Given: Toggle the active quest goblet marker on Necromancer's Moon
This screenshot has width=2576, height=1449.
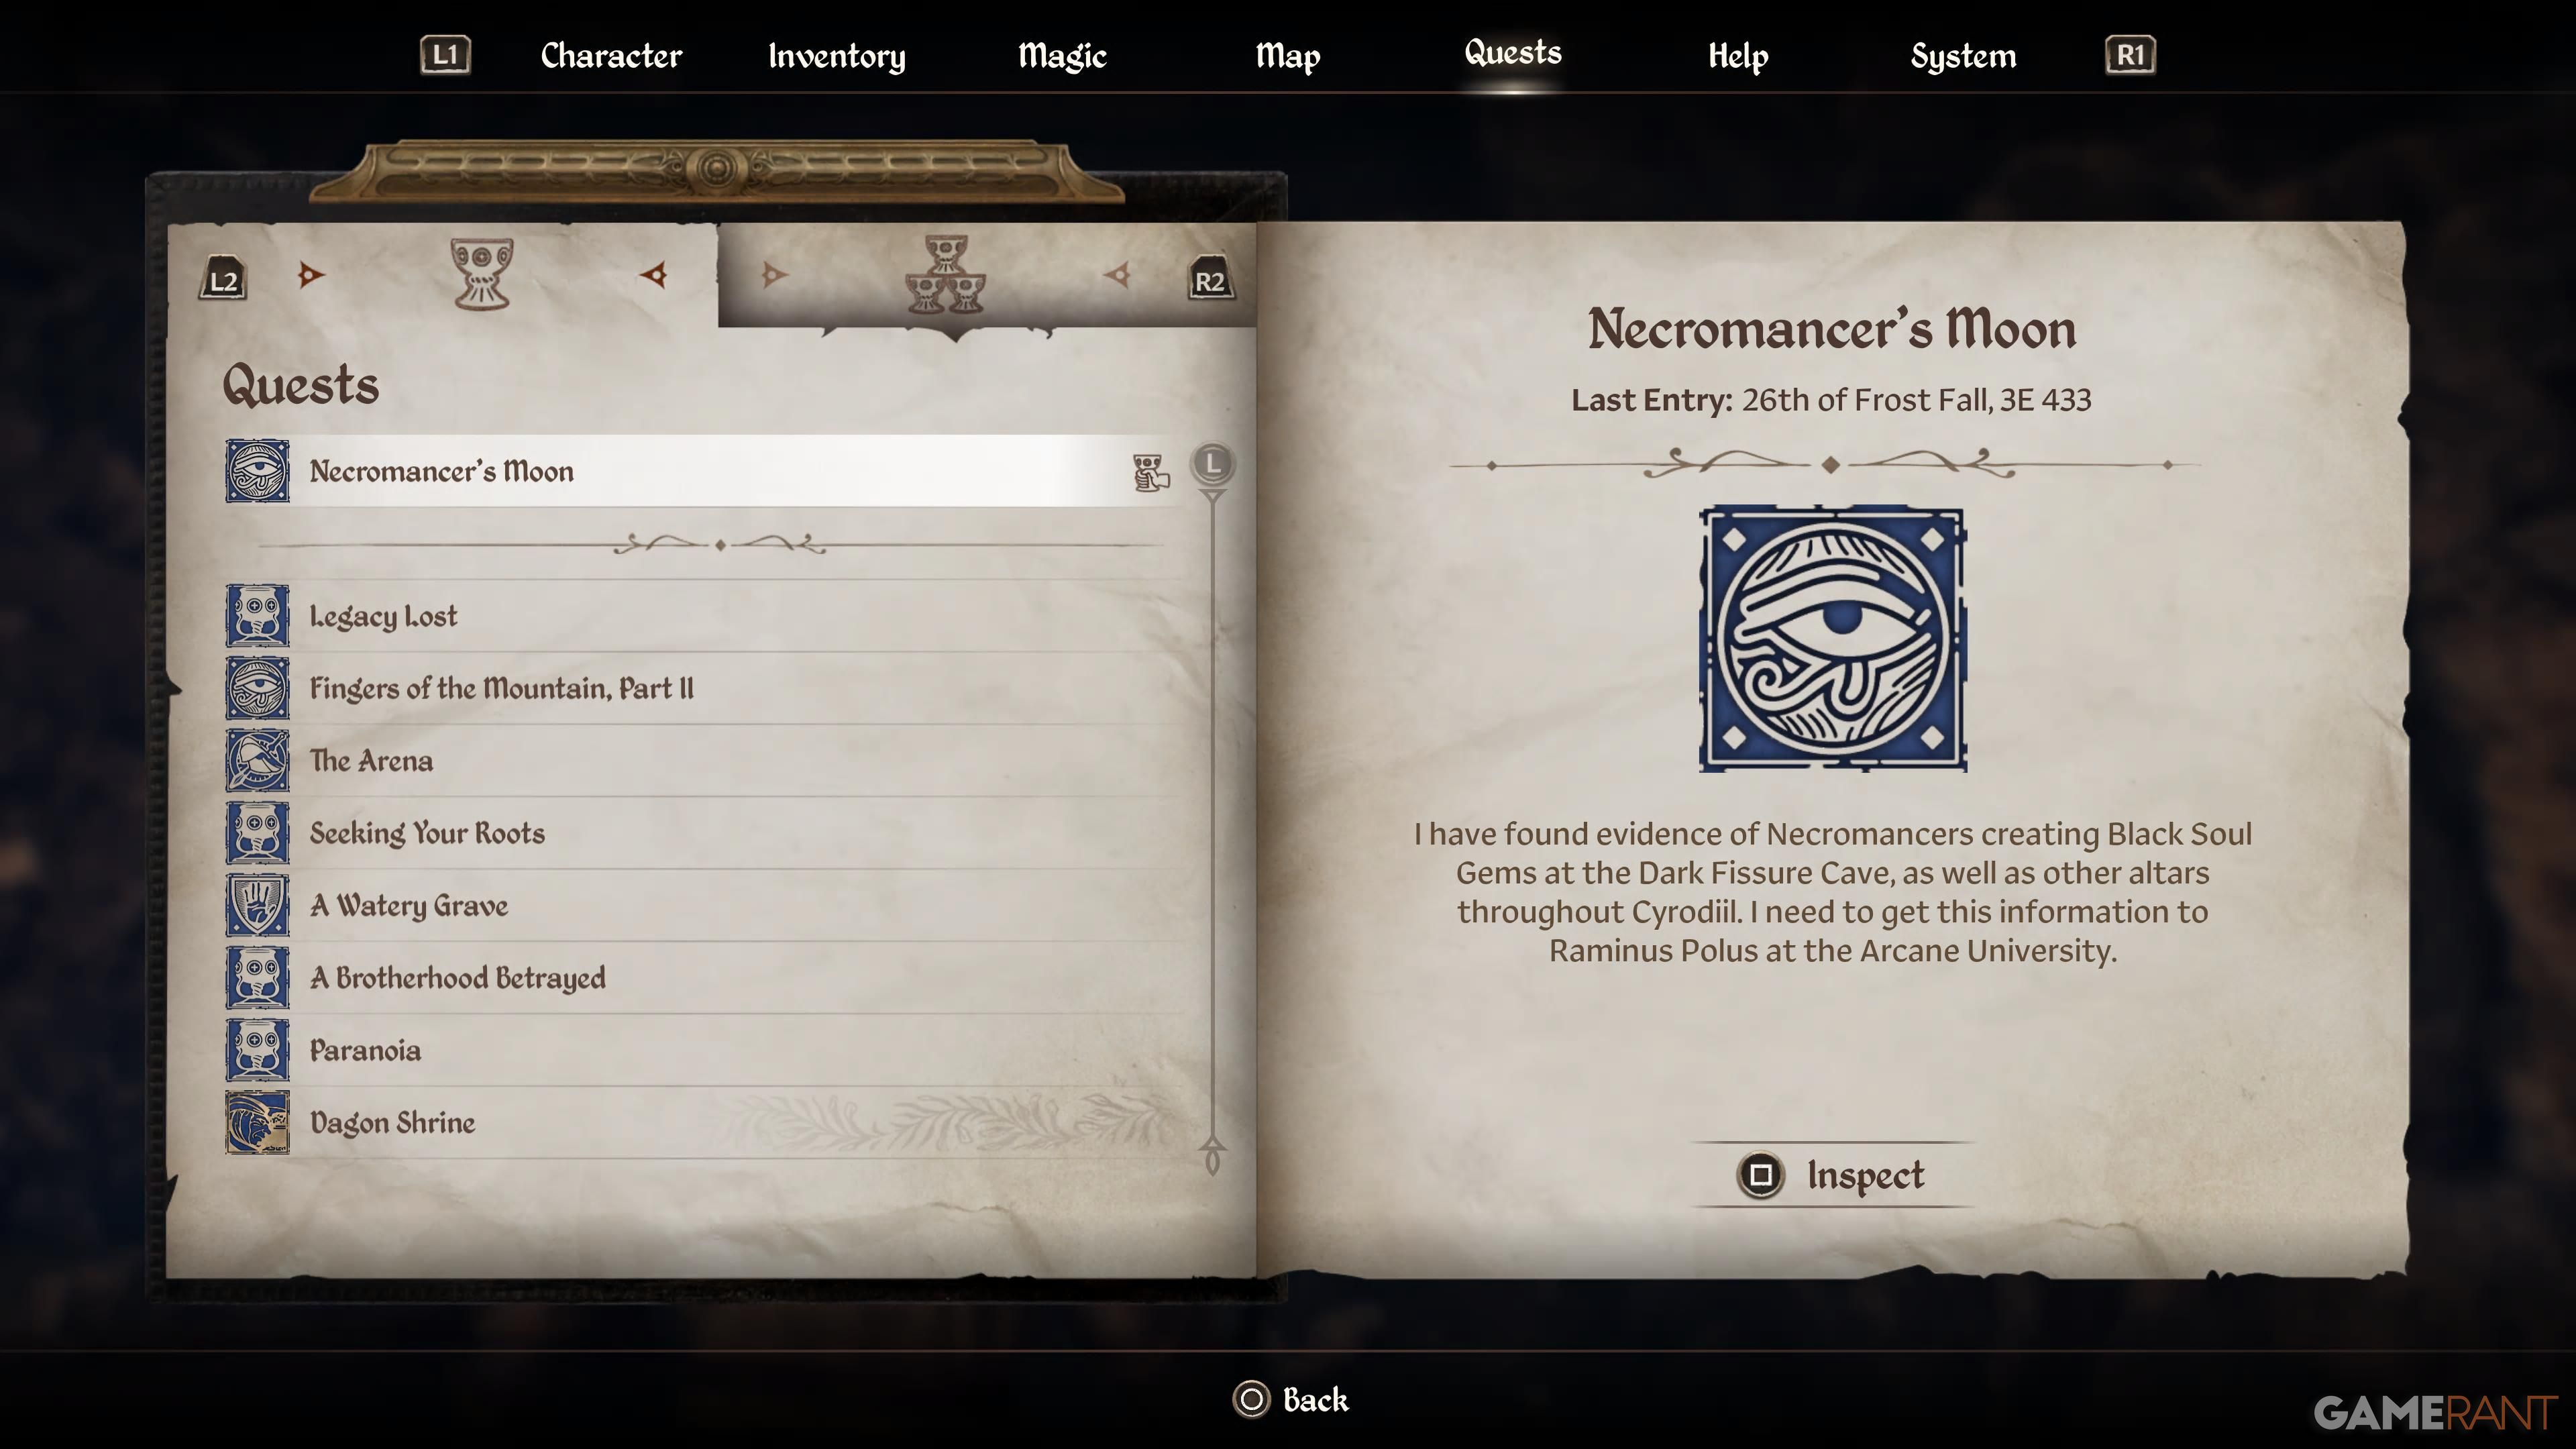Looking at the screenshot, I should pyautogui.click(x=1151, y=472).
